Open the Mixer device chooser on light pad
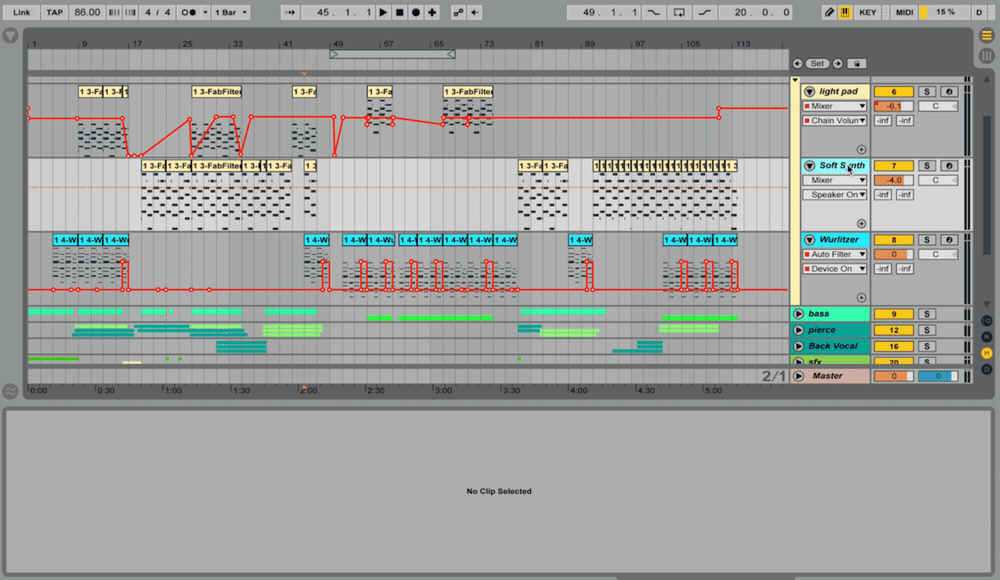The width and height of the screenshot is (1000, 580). click(834, 105)
